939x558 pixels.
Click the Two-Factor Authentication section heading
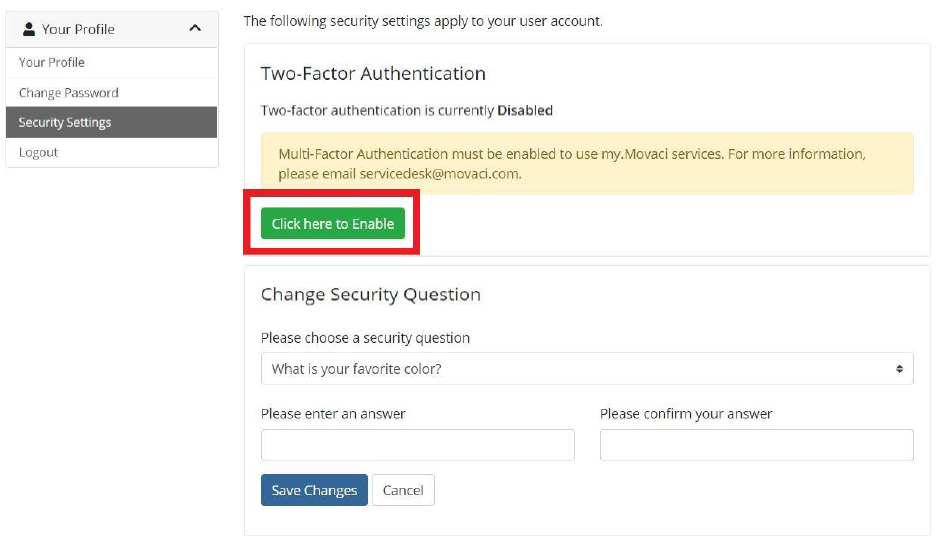(373, 73)
